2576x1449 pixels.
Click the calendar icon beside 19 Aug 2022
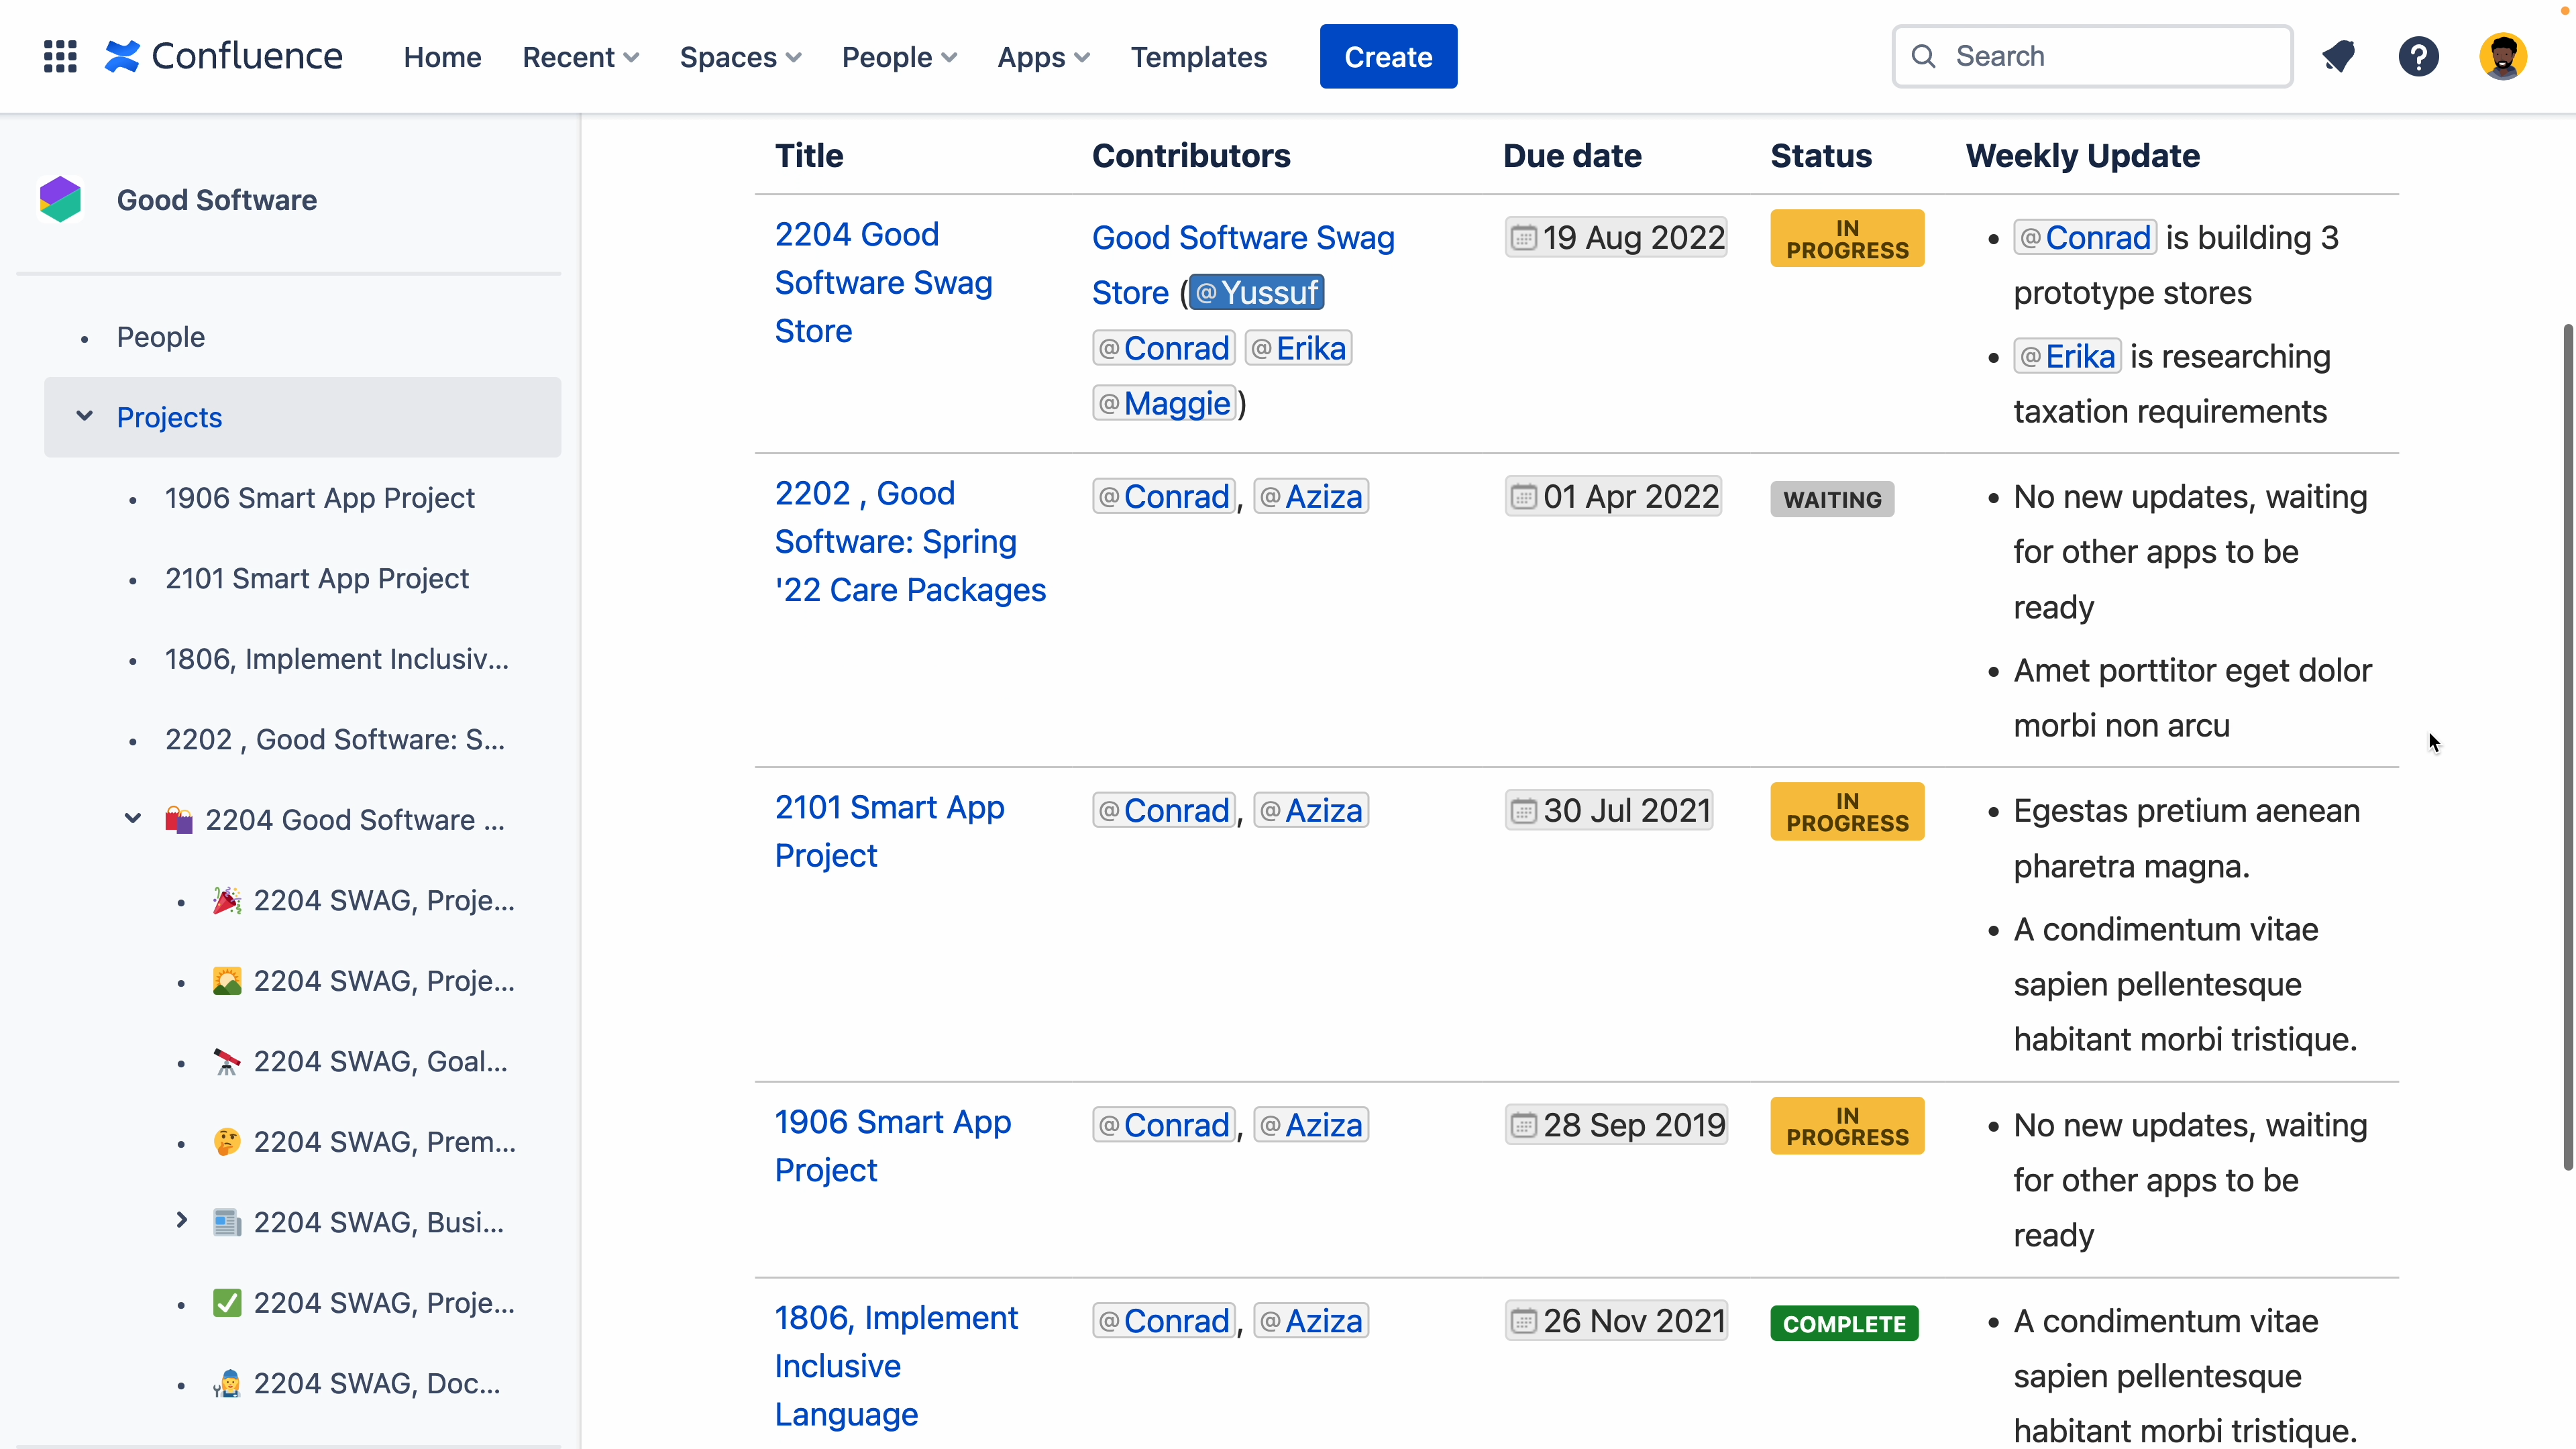1522,238
